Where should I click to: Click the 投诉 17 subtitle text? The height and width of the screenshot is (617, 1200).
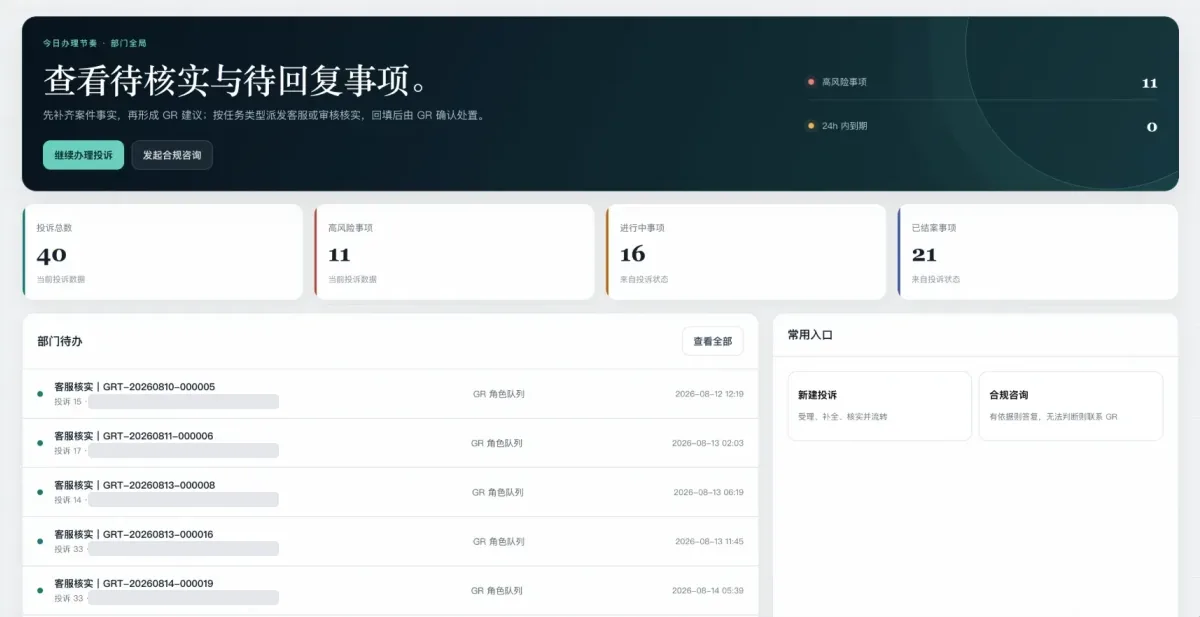click(68, 450)
